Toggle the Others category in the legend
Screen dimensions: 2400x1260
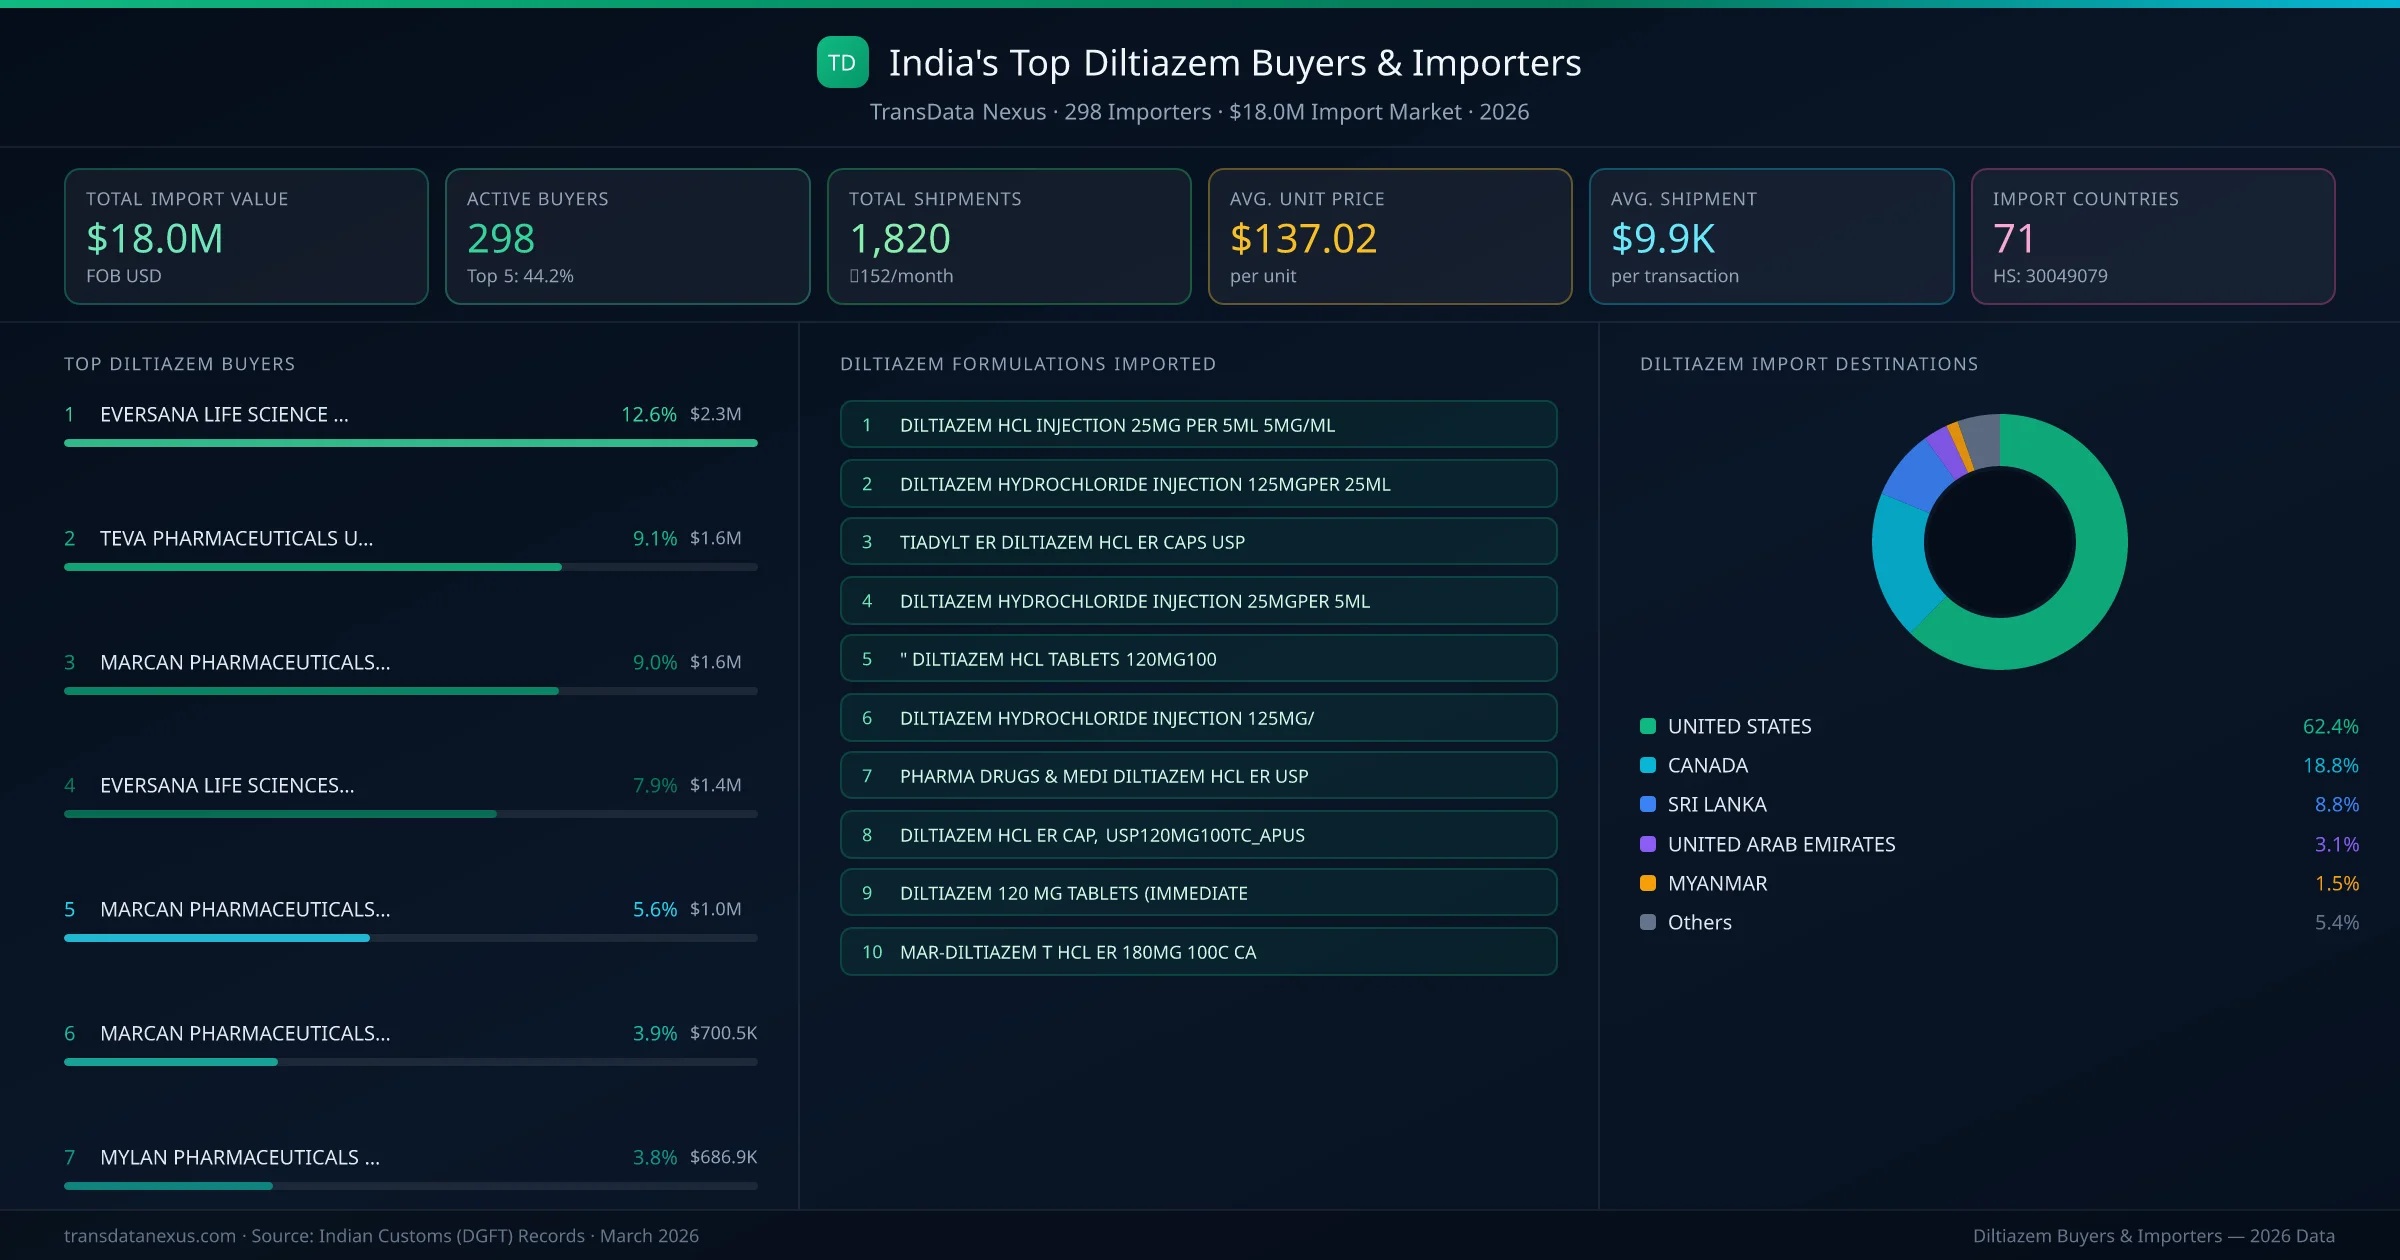point(1698,922)
